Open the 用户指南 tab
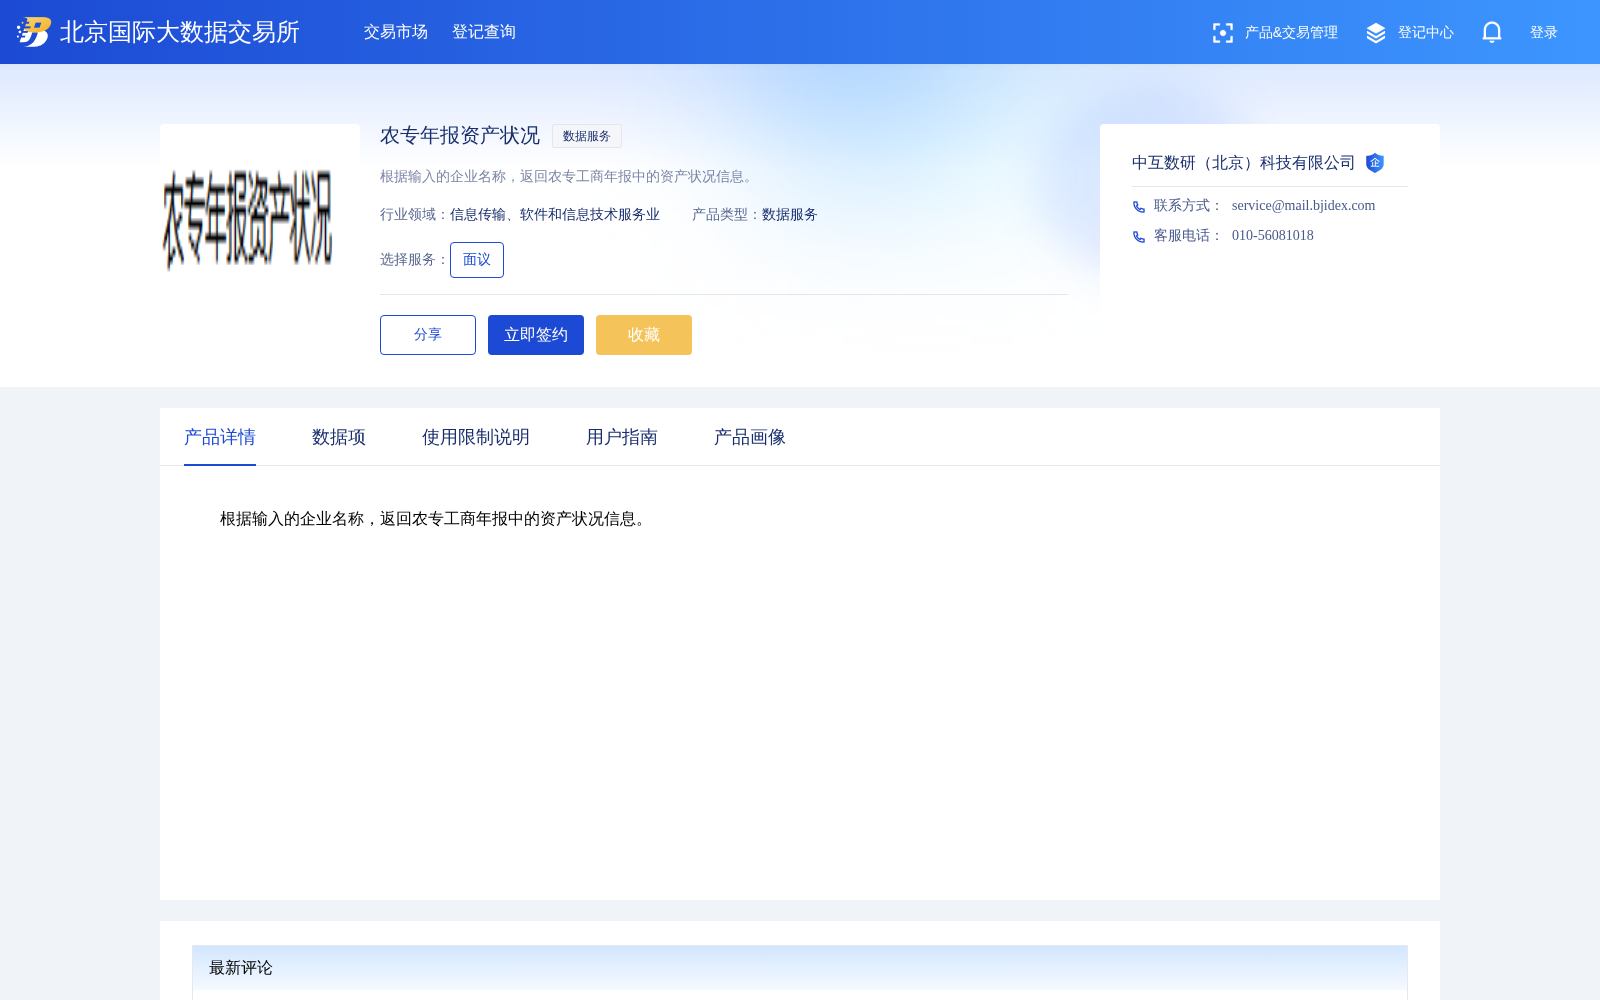The width and height of the screenshot is (1600, 1000). (x=622, y=437)
